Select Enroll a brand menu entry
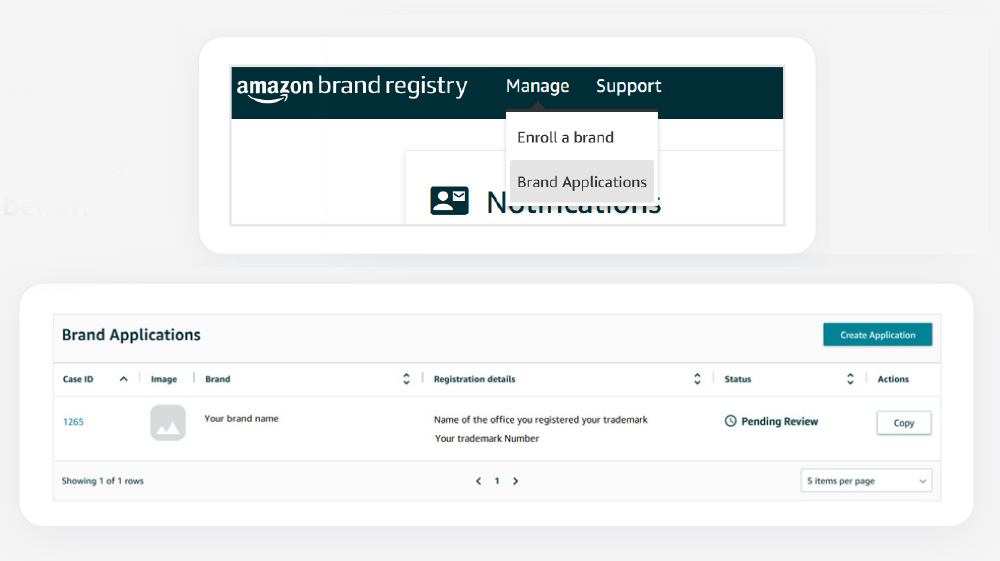 tap(565, 138)
